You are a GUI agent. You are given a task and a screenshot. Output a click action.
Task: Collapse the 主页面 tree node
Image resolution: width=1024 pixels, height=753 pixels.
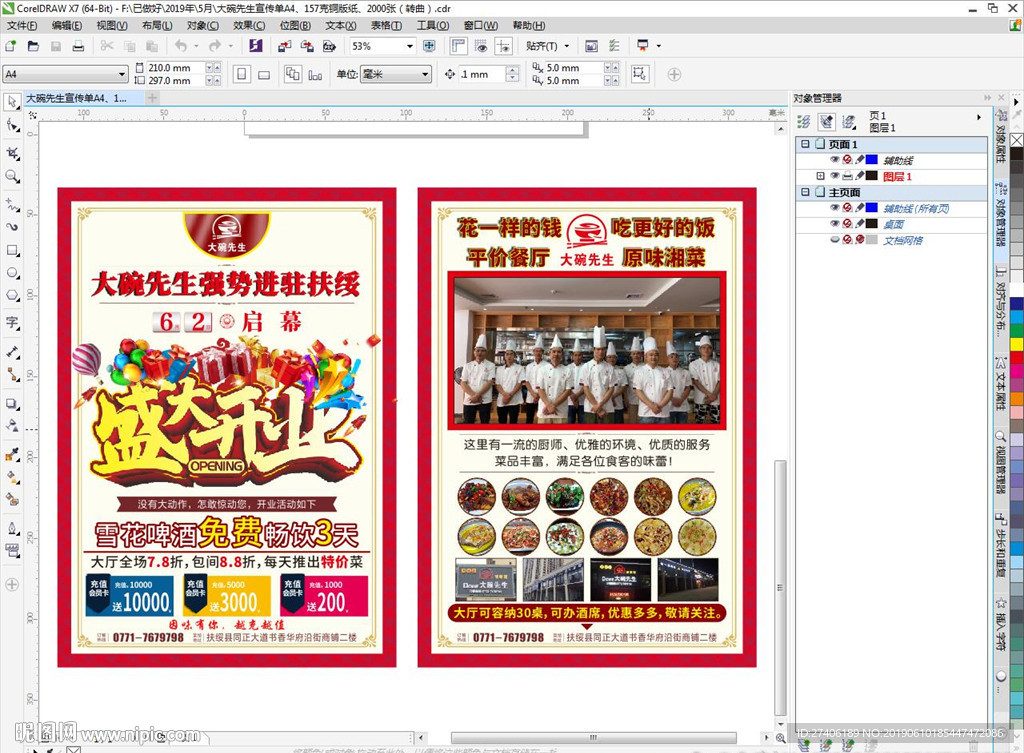click(805, 192)
